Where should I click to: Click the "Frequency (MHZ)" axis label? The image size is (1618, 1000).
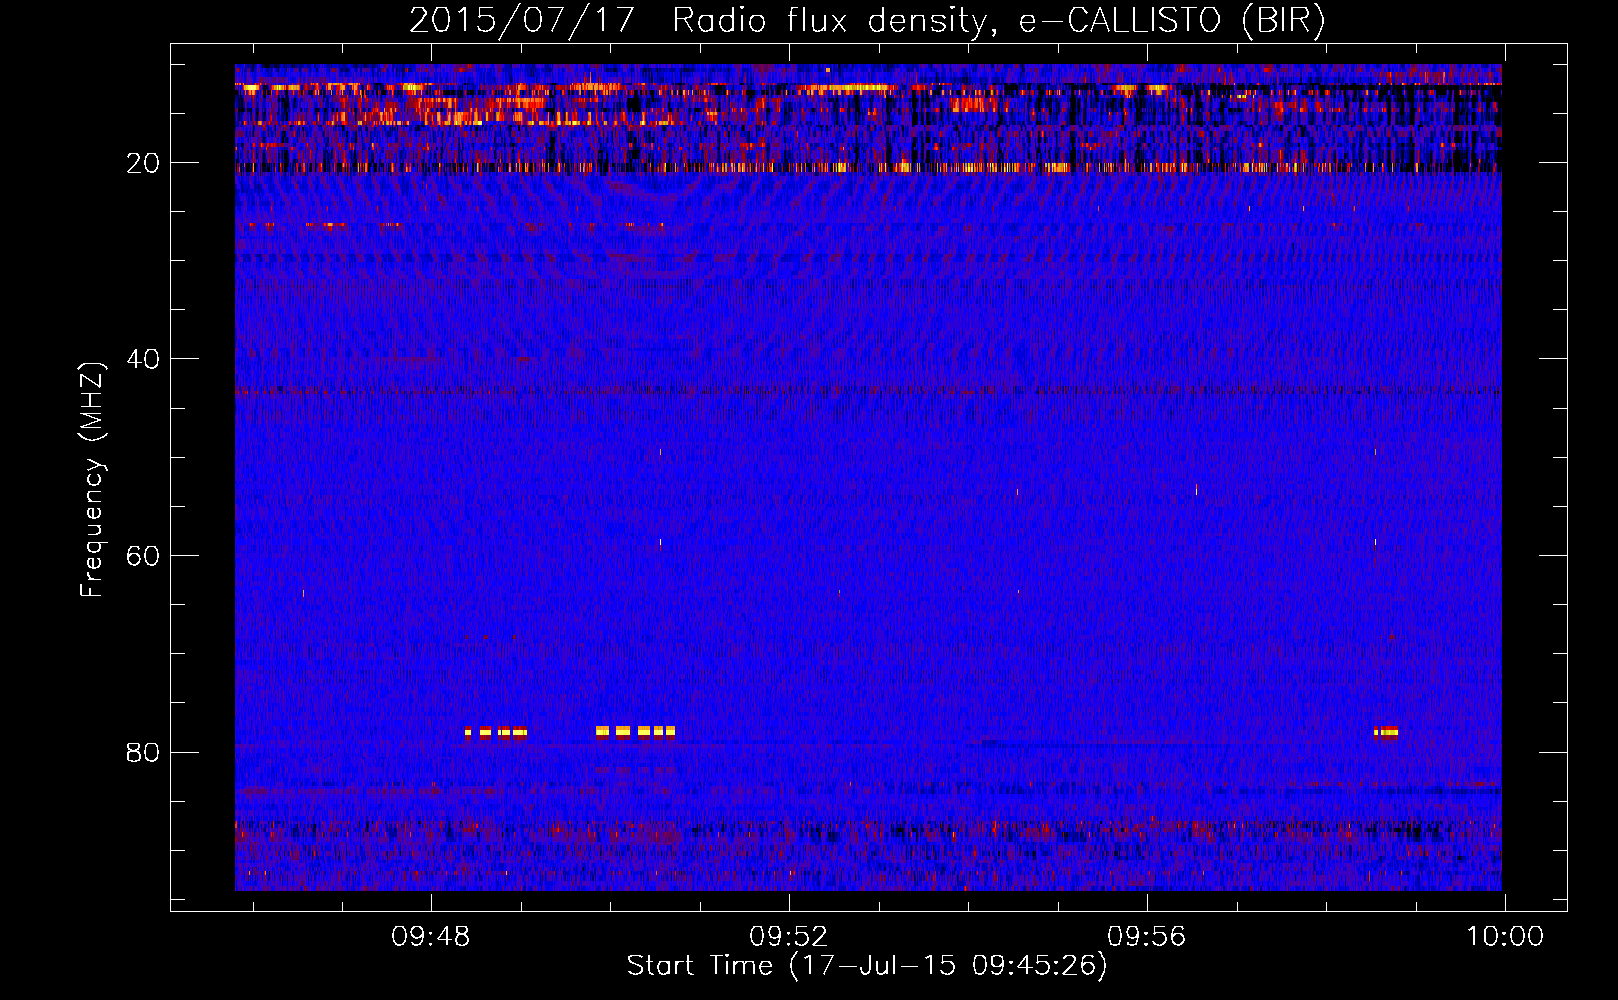[92, 480]
